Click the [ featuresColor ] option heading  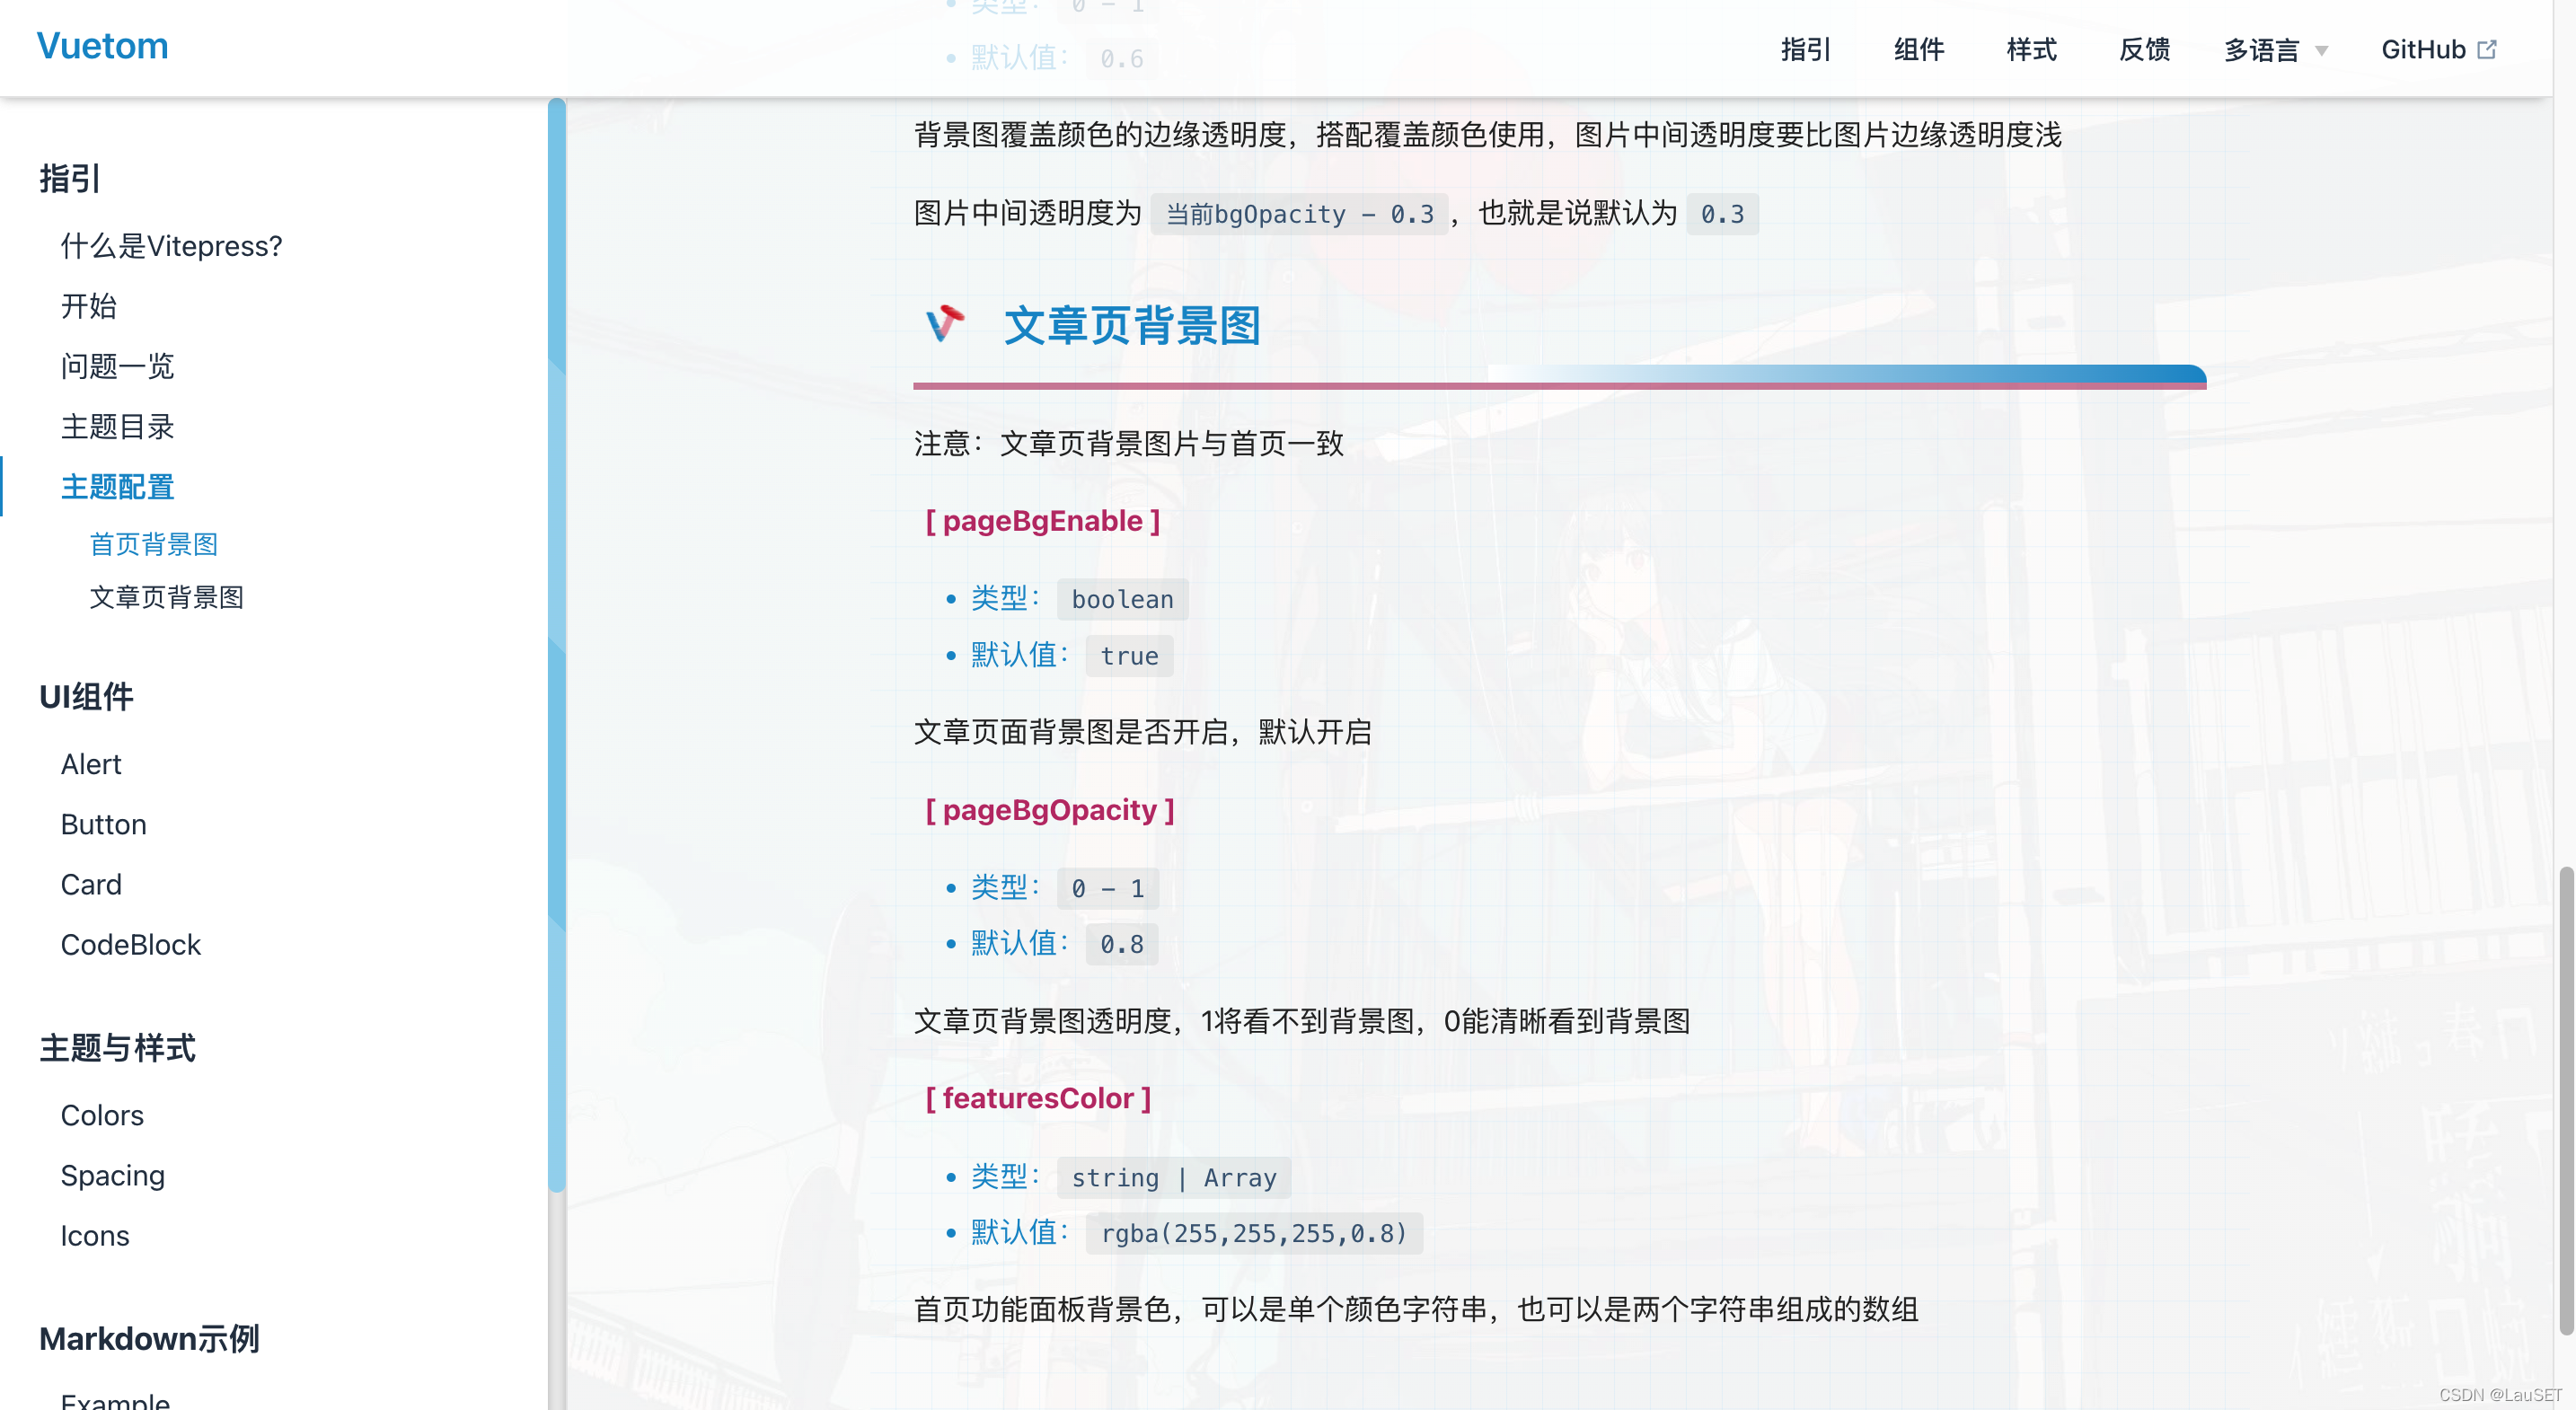point(1038,1099)
